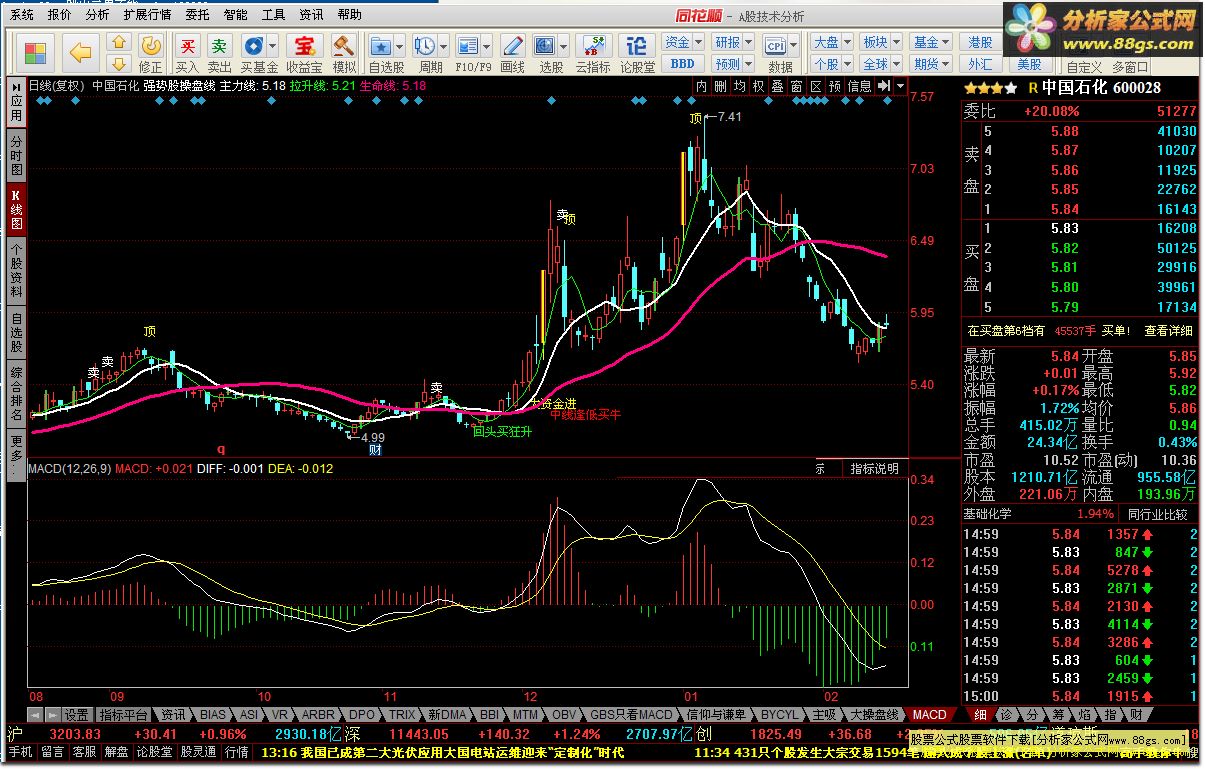The width and height of the screenshot is (1205, 769).
Task: Click the 查看详细 link
Action: 1169,330
